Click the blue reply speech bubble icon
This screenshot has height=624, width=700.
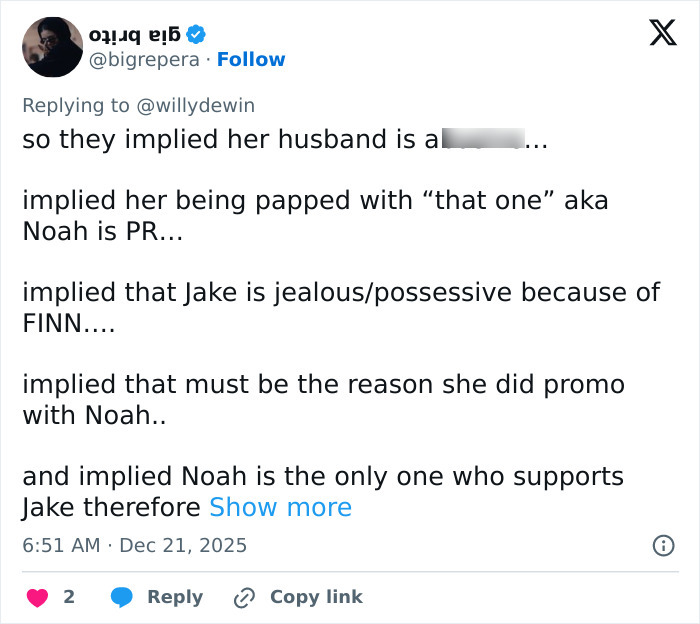pyautogui.click(x=123, y=597)
